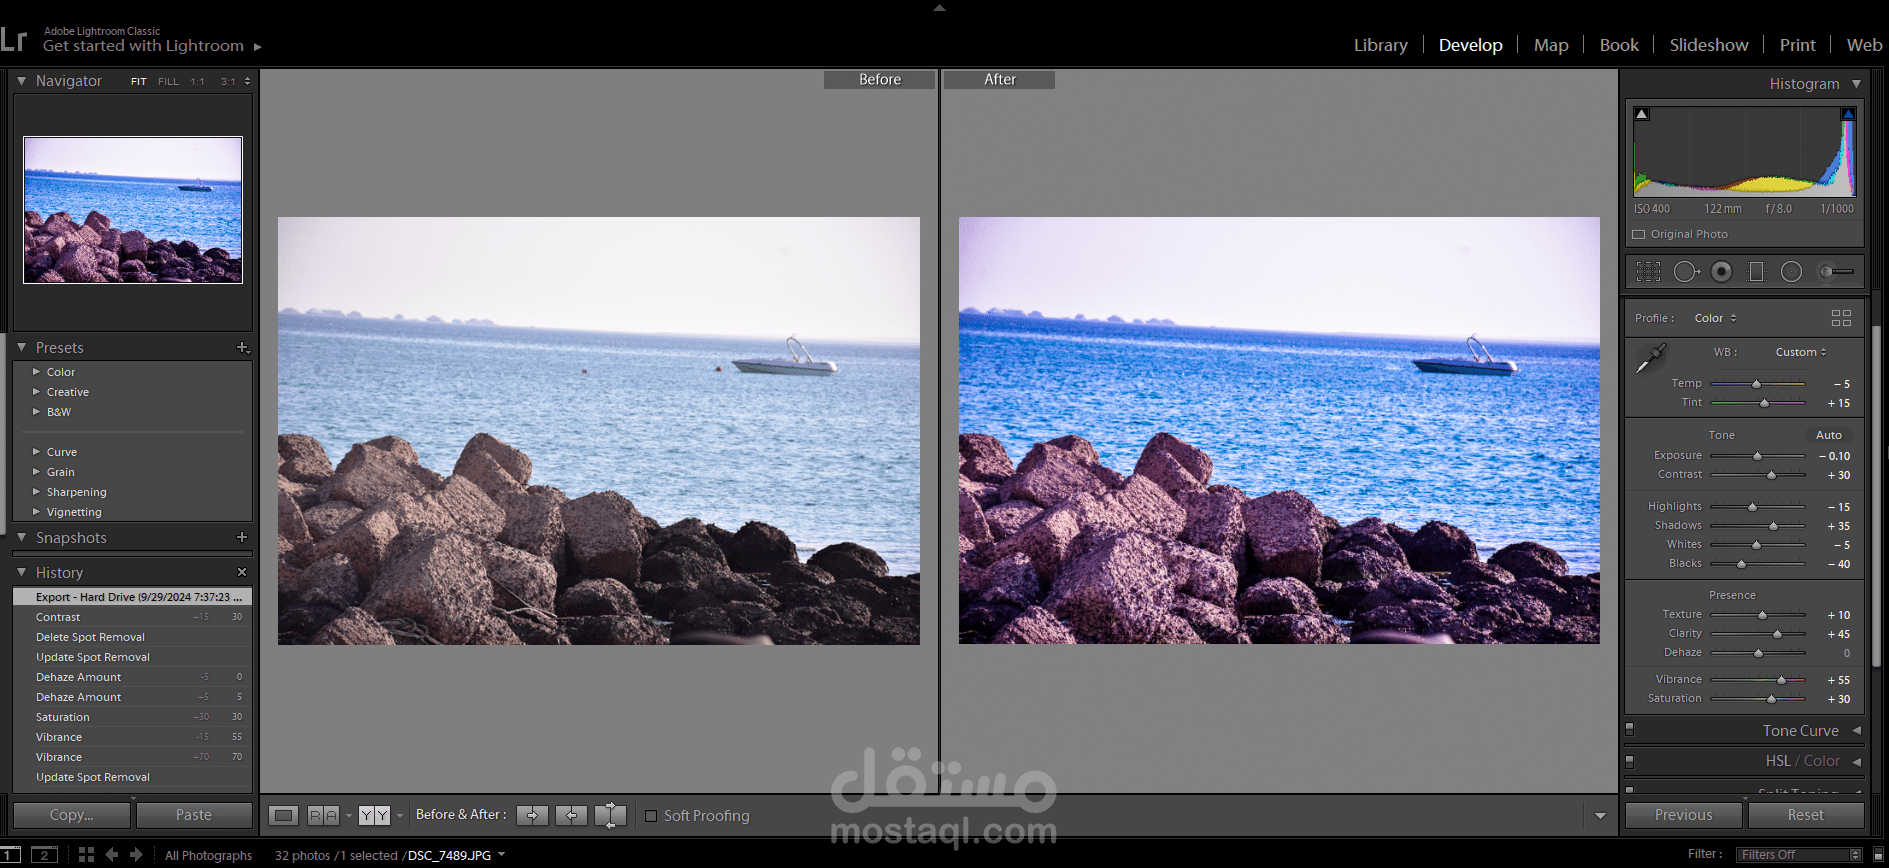The height and width of the screenshot is (868, 1889).
Task: Select the Crop Overlay tool
Action: click(x=1648, y=271)
